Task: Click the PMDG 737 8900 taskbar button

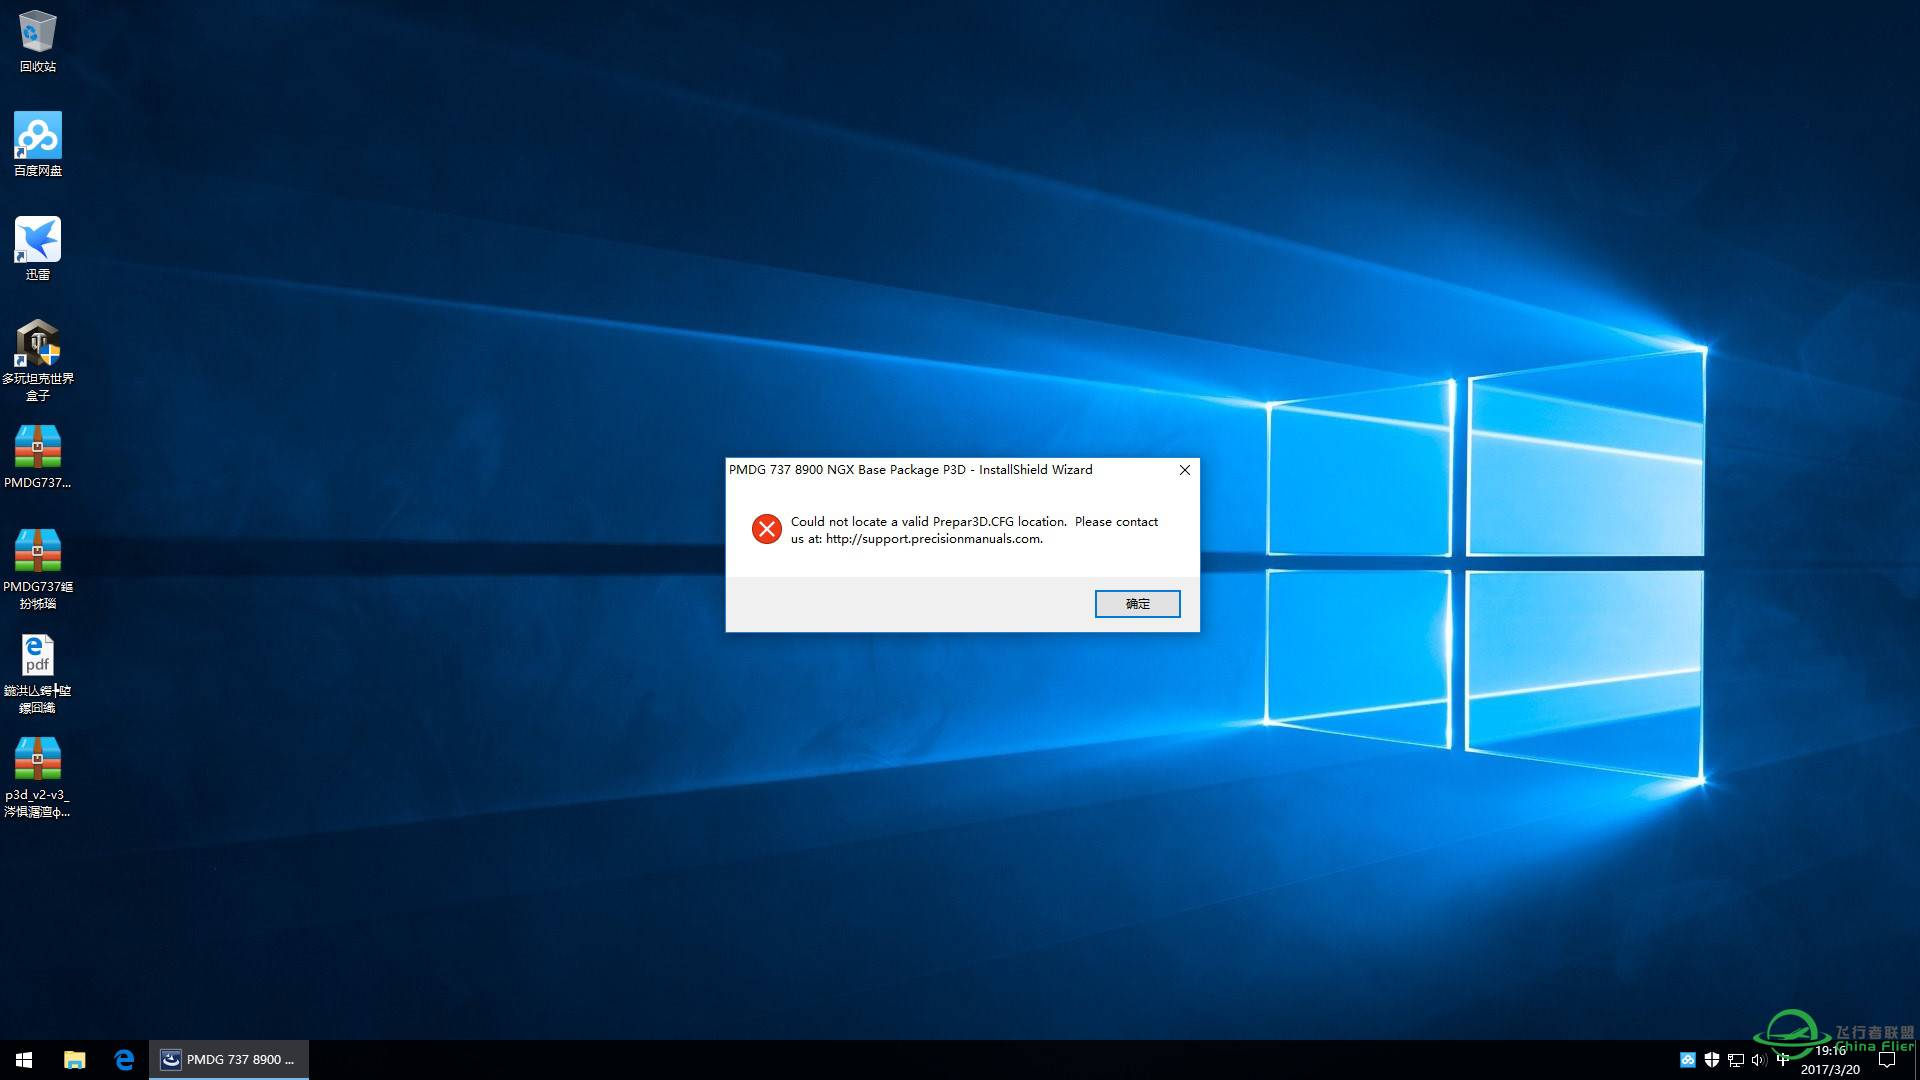Action: click(x=229, y=1060)
